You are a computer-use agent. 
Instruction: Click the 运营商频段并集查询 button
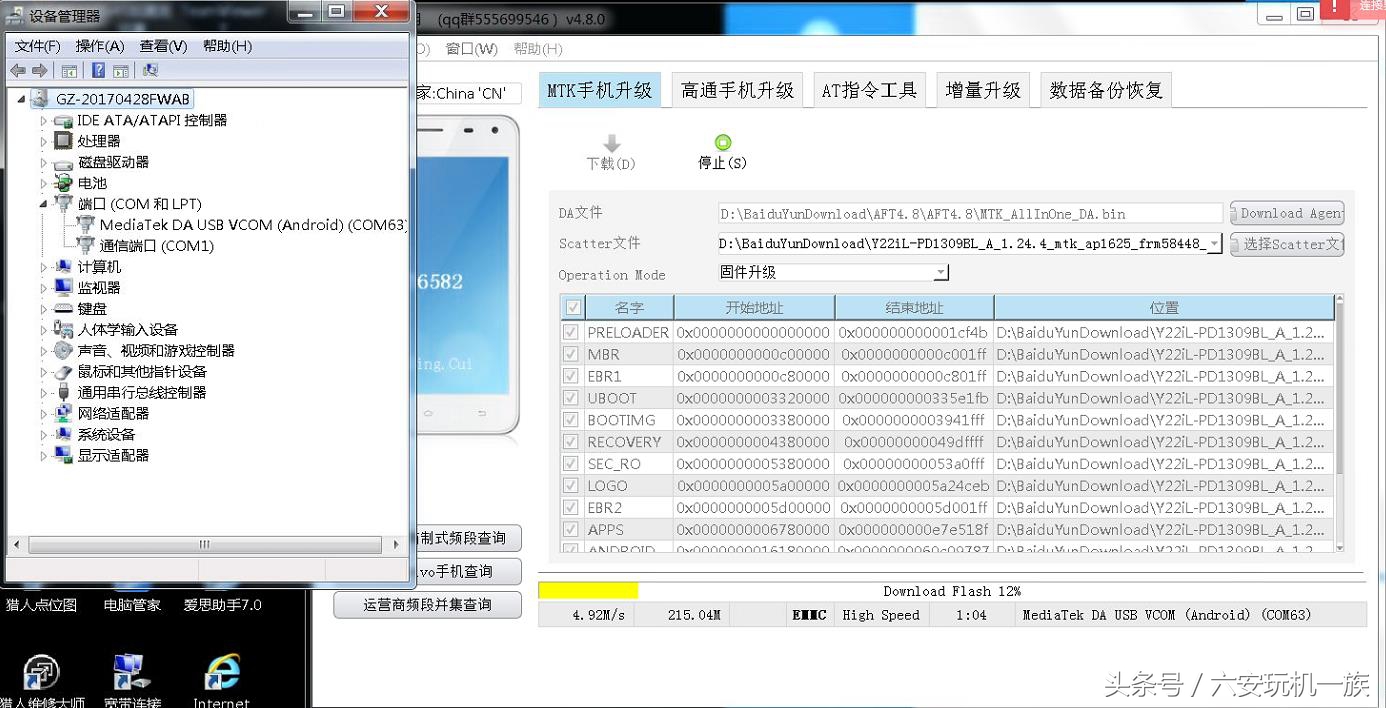[427, 604]
